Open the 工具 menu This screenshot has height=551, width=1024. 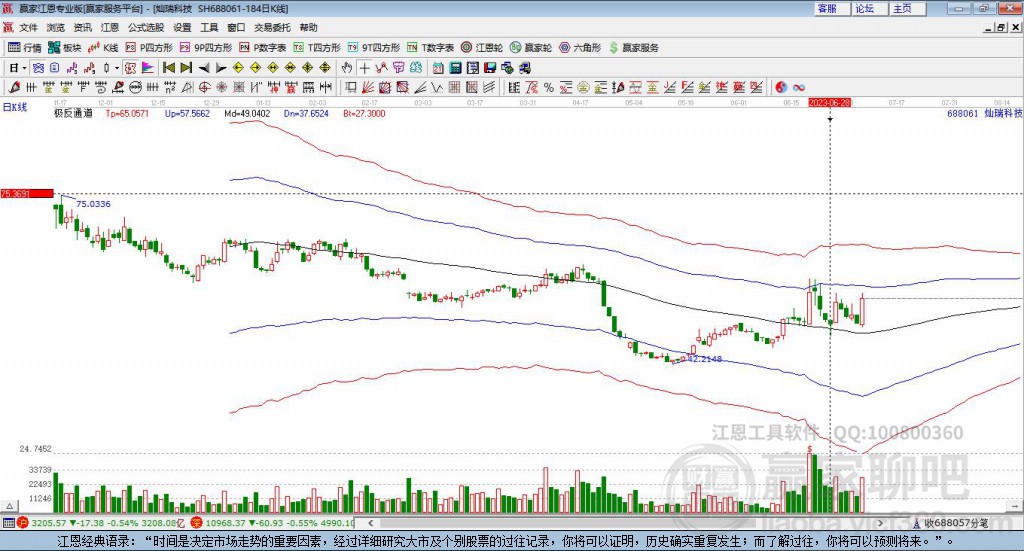pos(209,27)
